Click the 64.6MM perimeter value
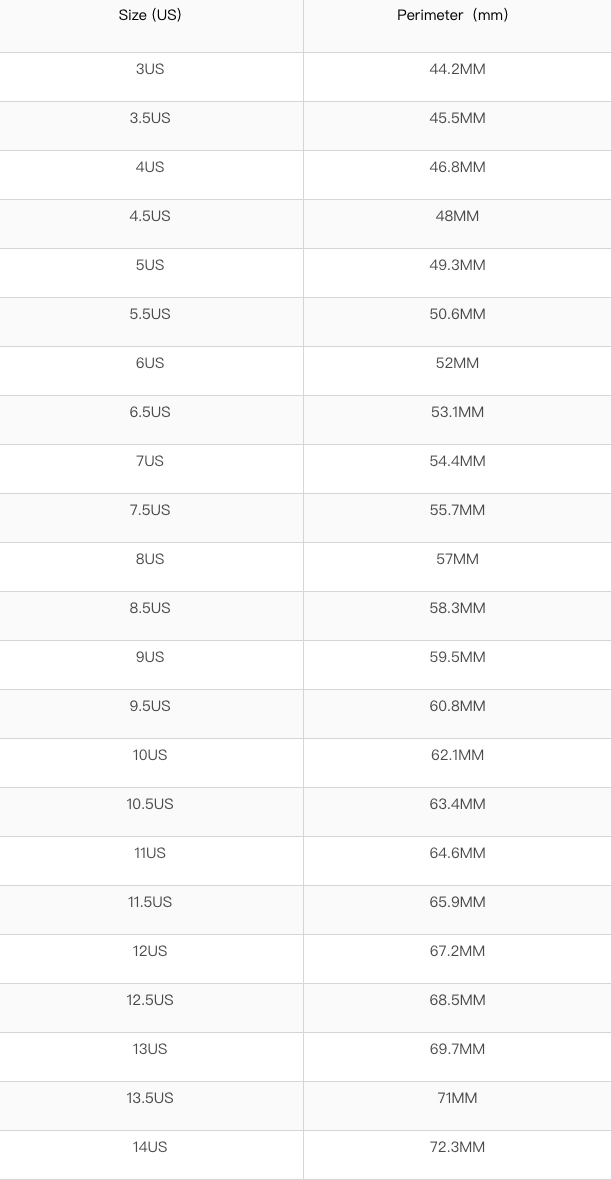612x1180 pixels. click(457, 853)
